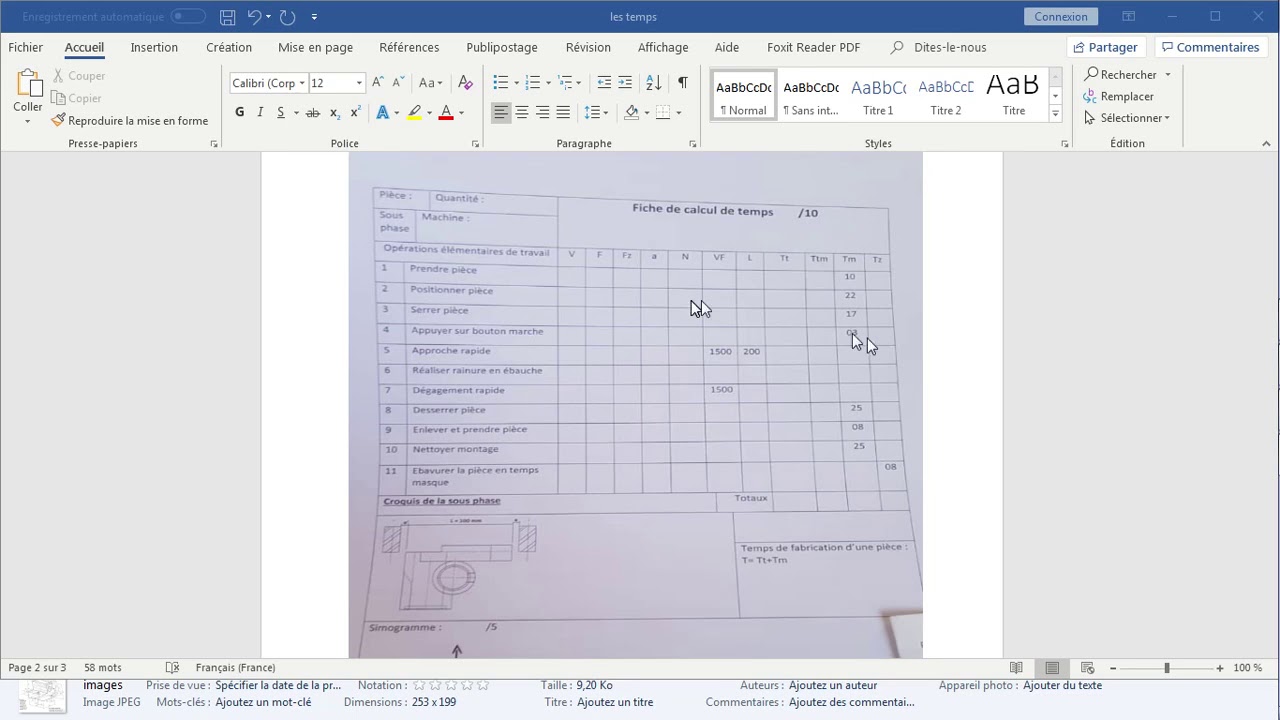Open ribbon display options icon
This screenshot has height=720, width=1280.
1128,17
